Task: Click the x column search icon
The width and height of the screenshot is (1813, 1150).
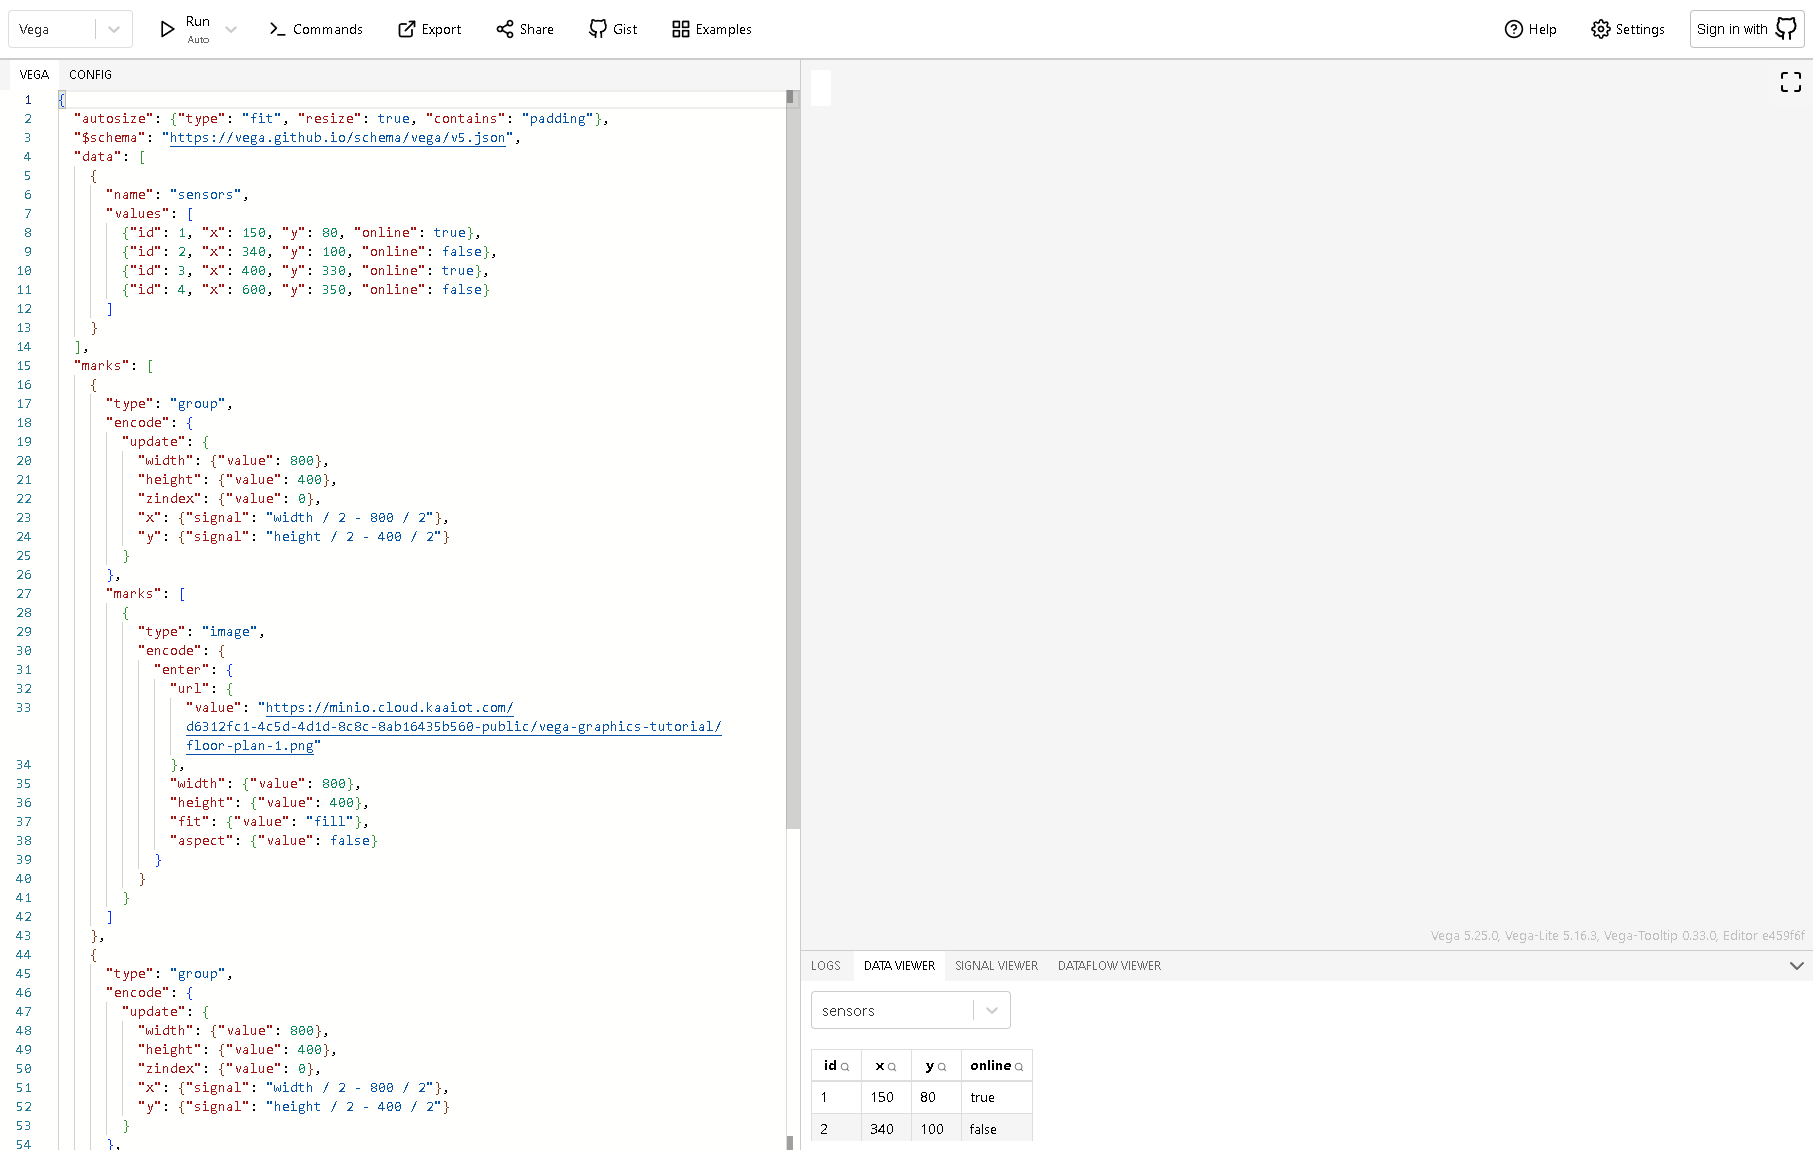Action: tap(892, 1067)
